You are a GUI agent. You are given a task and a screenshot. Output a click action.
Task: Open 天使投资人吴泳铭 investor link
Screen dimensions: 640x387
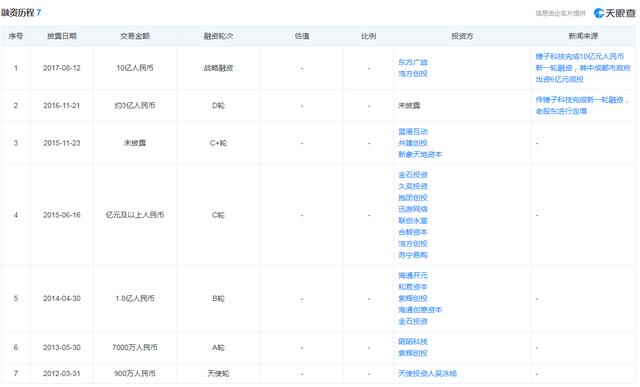pos(427,373)
